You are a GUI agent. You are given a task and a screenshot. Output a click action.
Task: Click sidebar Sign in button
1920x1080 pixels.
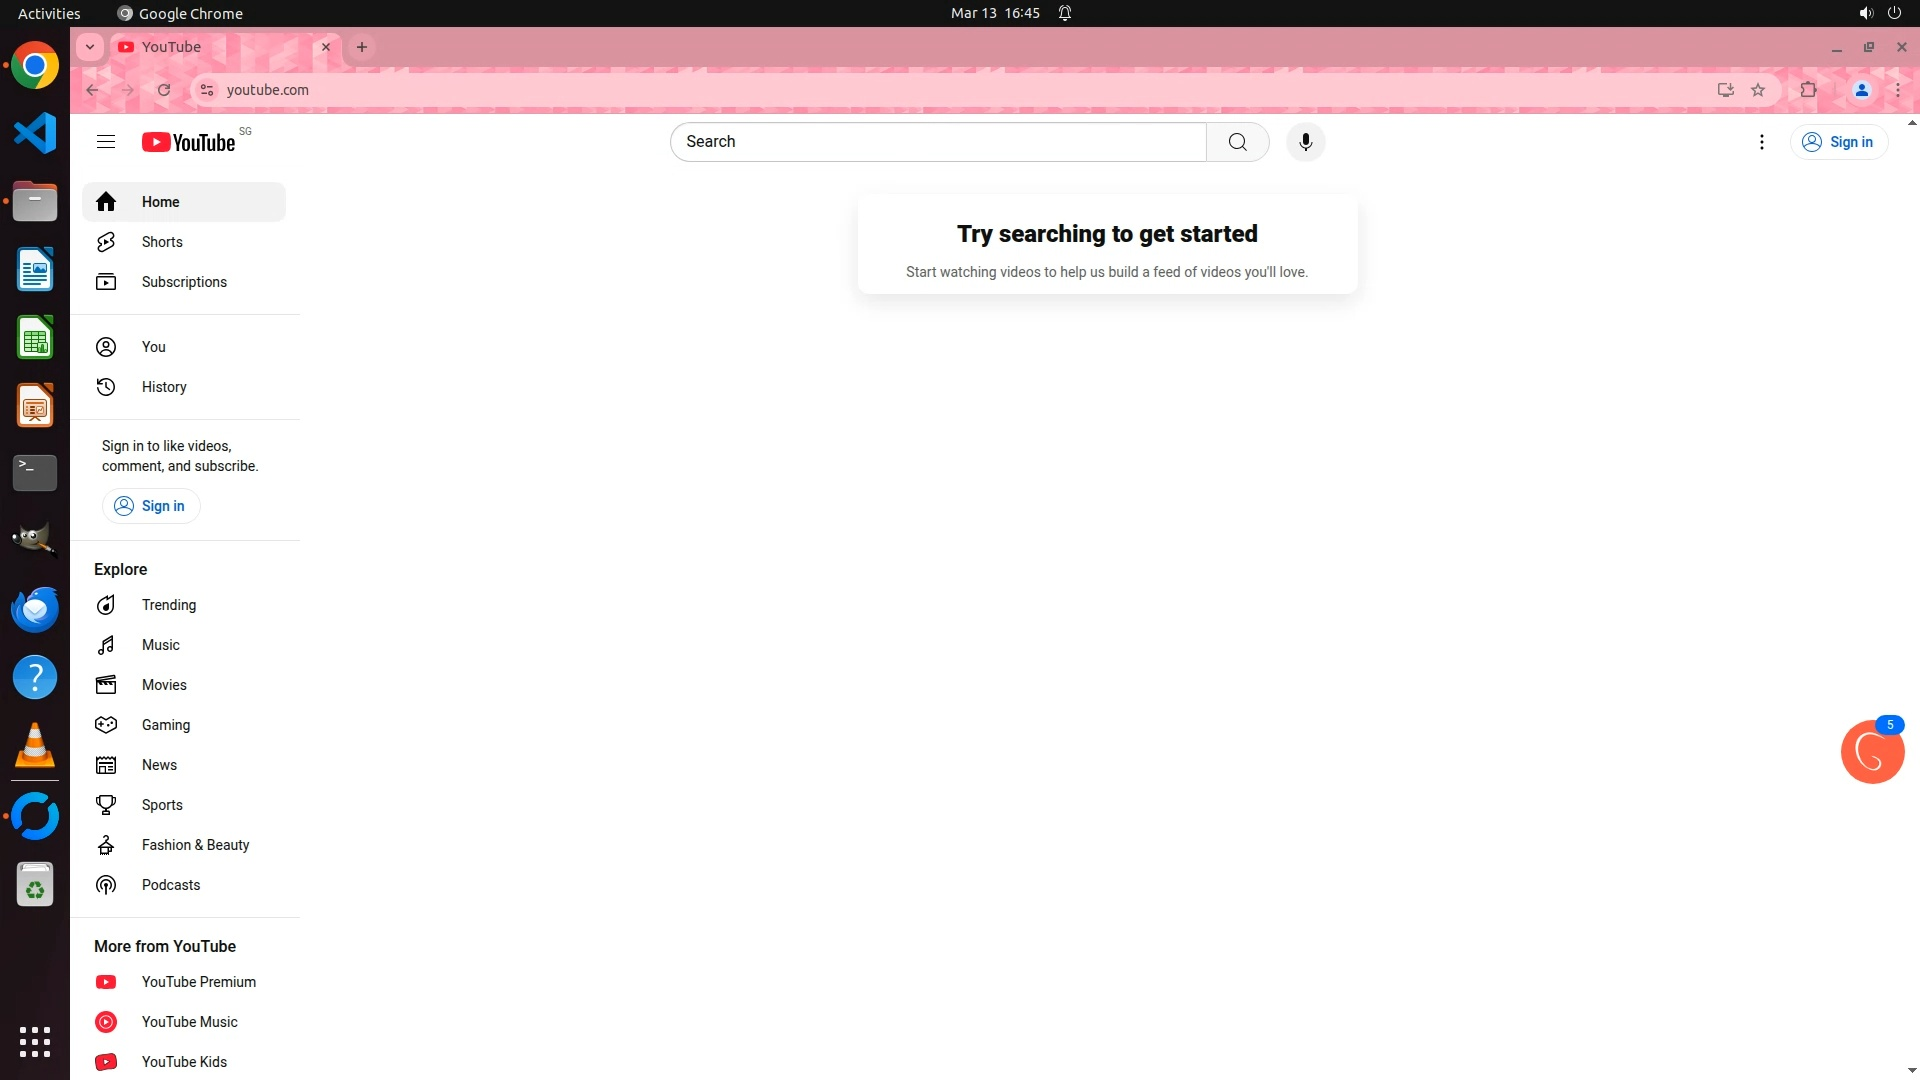tap(151, 506)
